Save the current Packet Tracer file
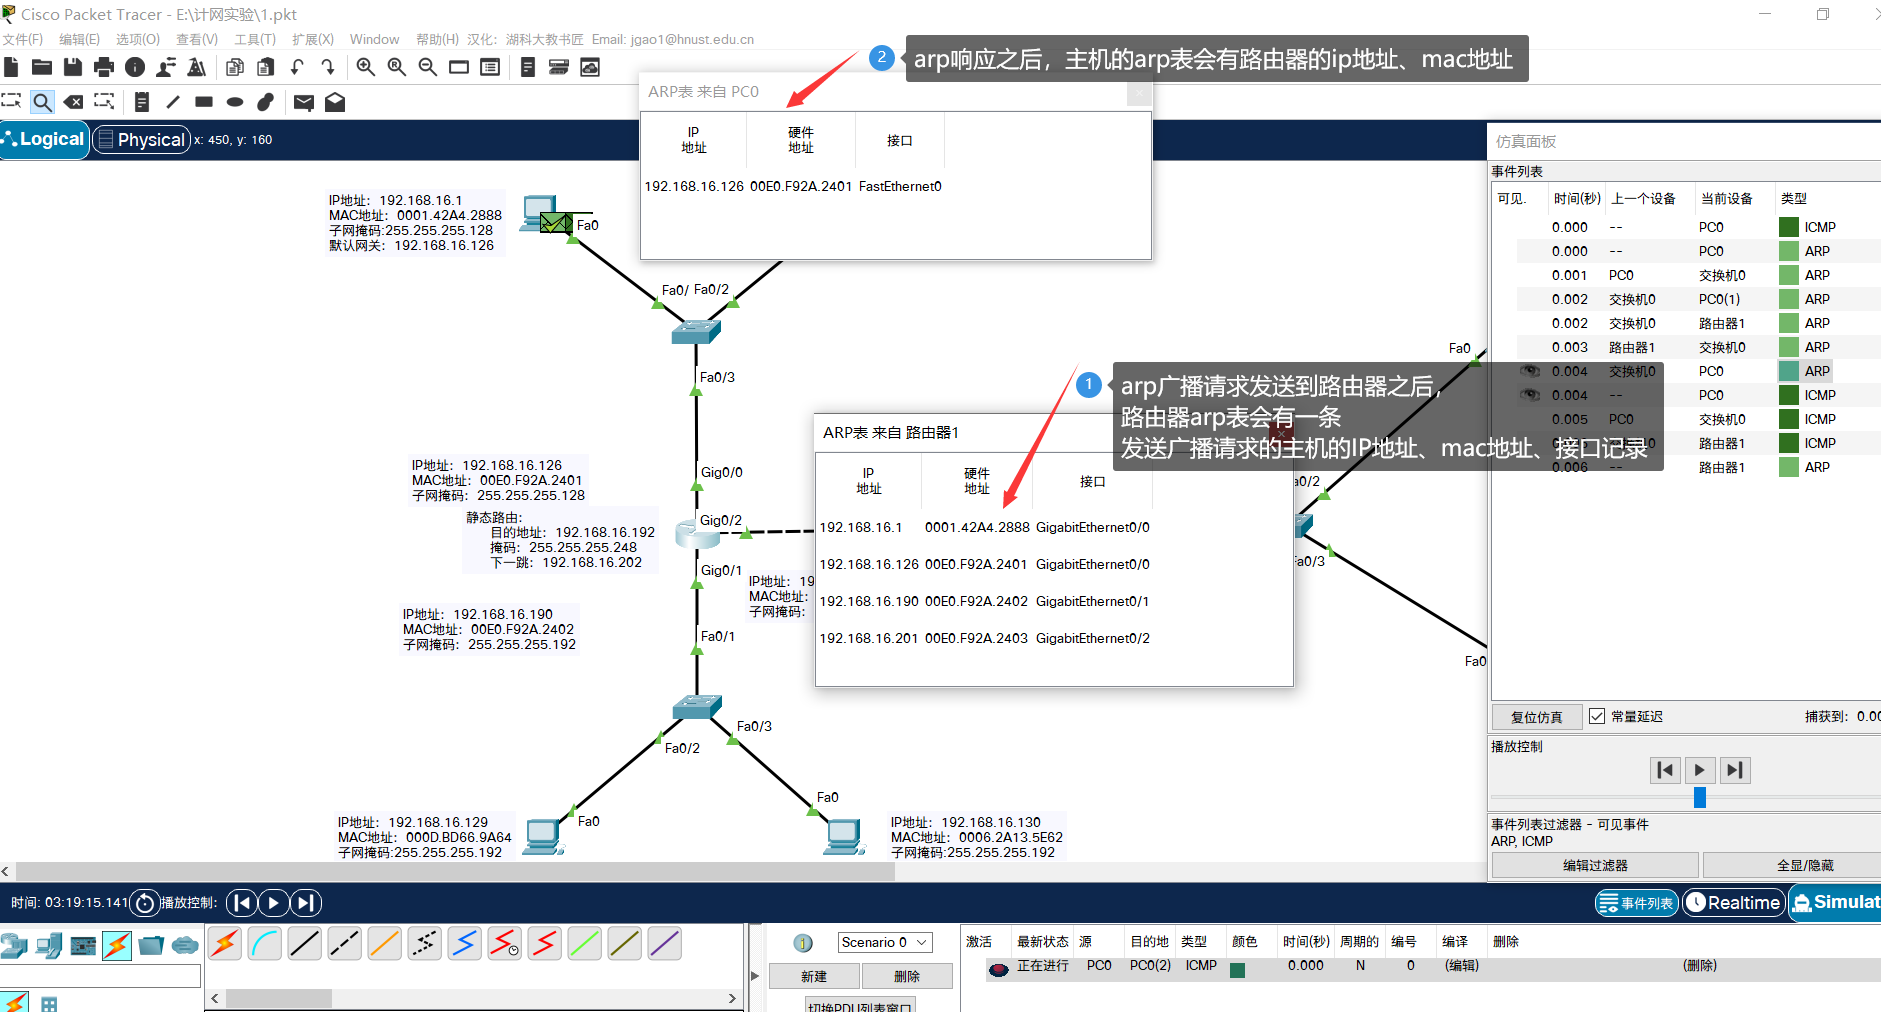 click(73, 67)
